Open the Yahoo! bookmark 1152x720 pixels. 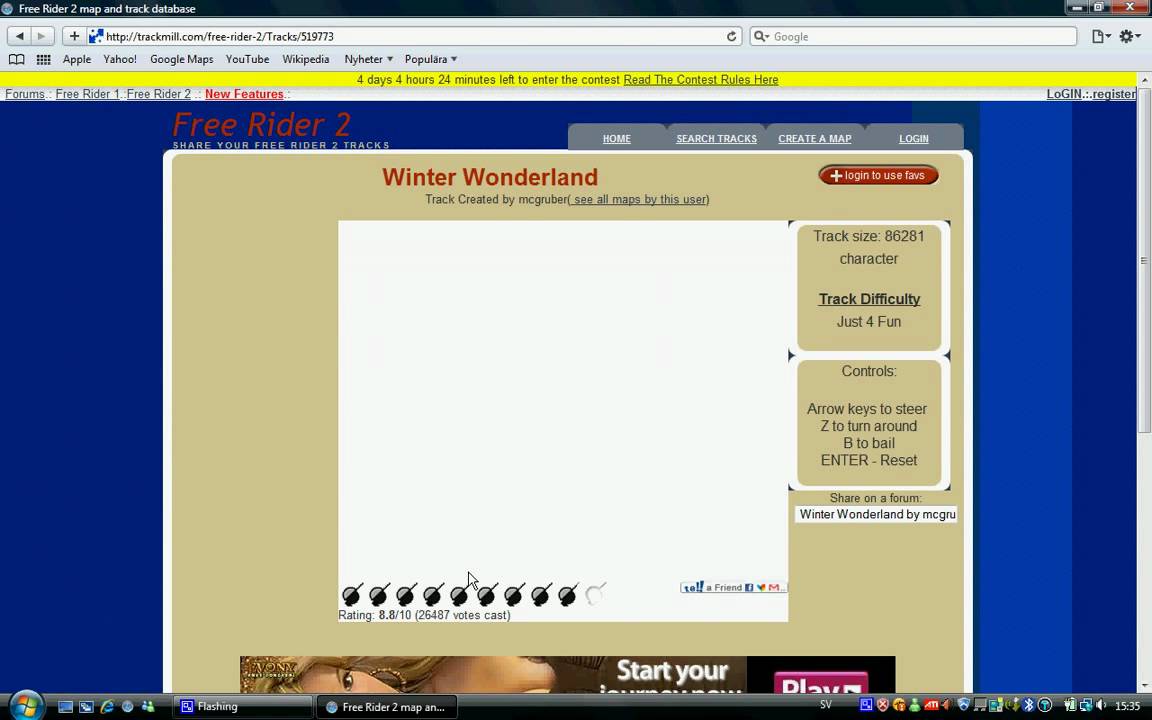click(120, 60)
